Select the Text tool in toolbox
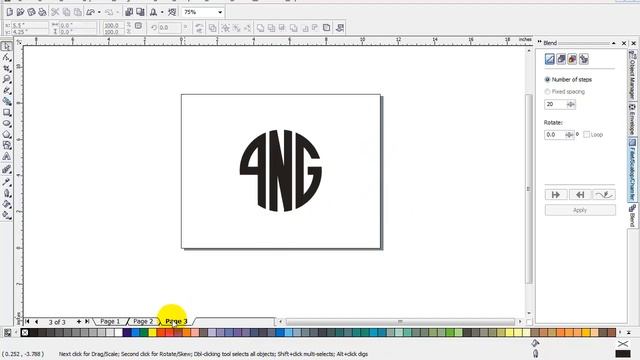The width and height of the screenshot is (640, 360). pos(7,156)
